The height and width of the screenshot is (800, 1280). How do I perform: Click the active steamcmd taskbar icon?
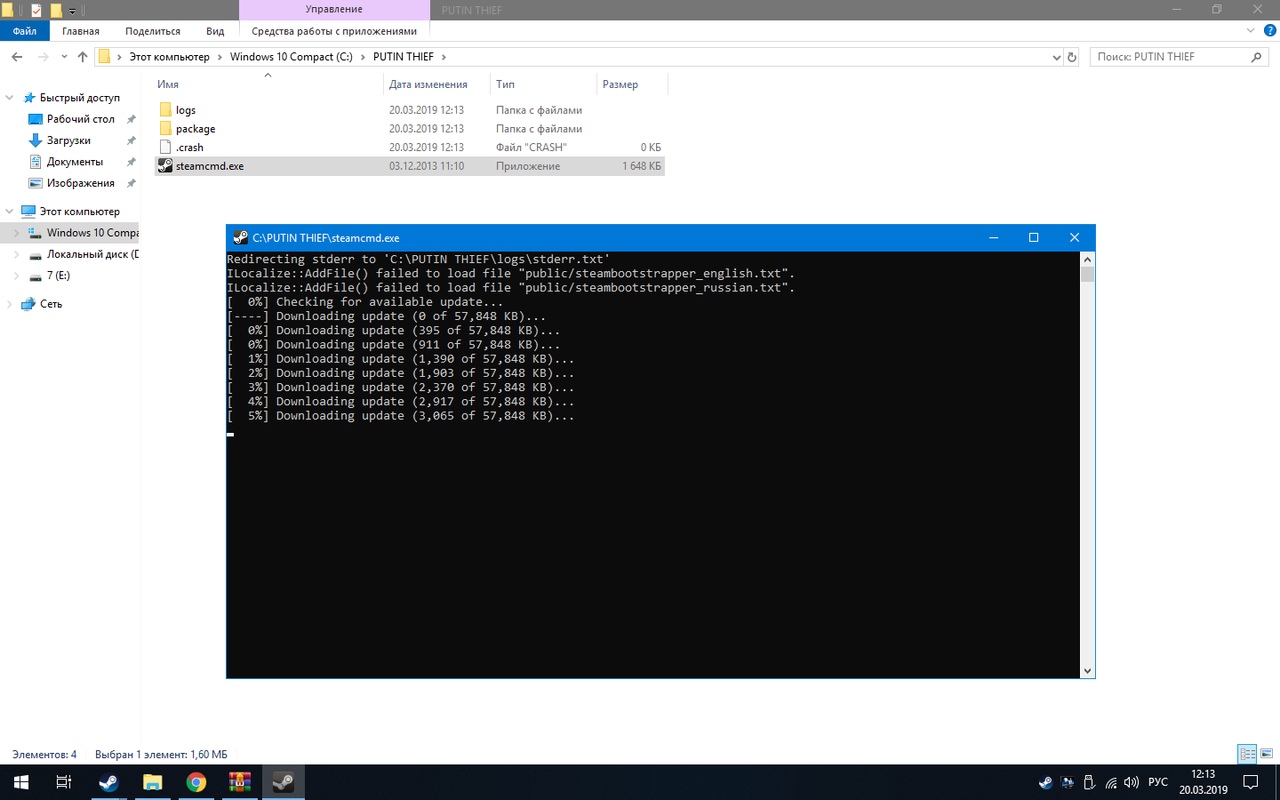point(283,782)
